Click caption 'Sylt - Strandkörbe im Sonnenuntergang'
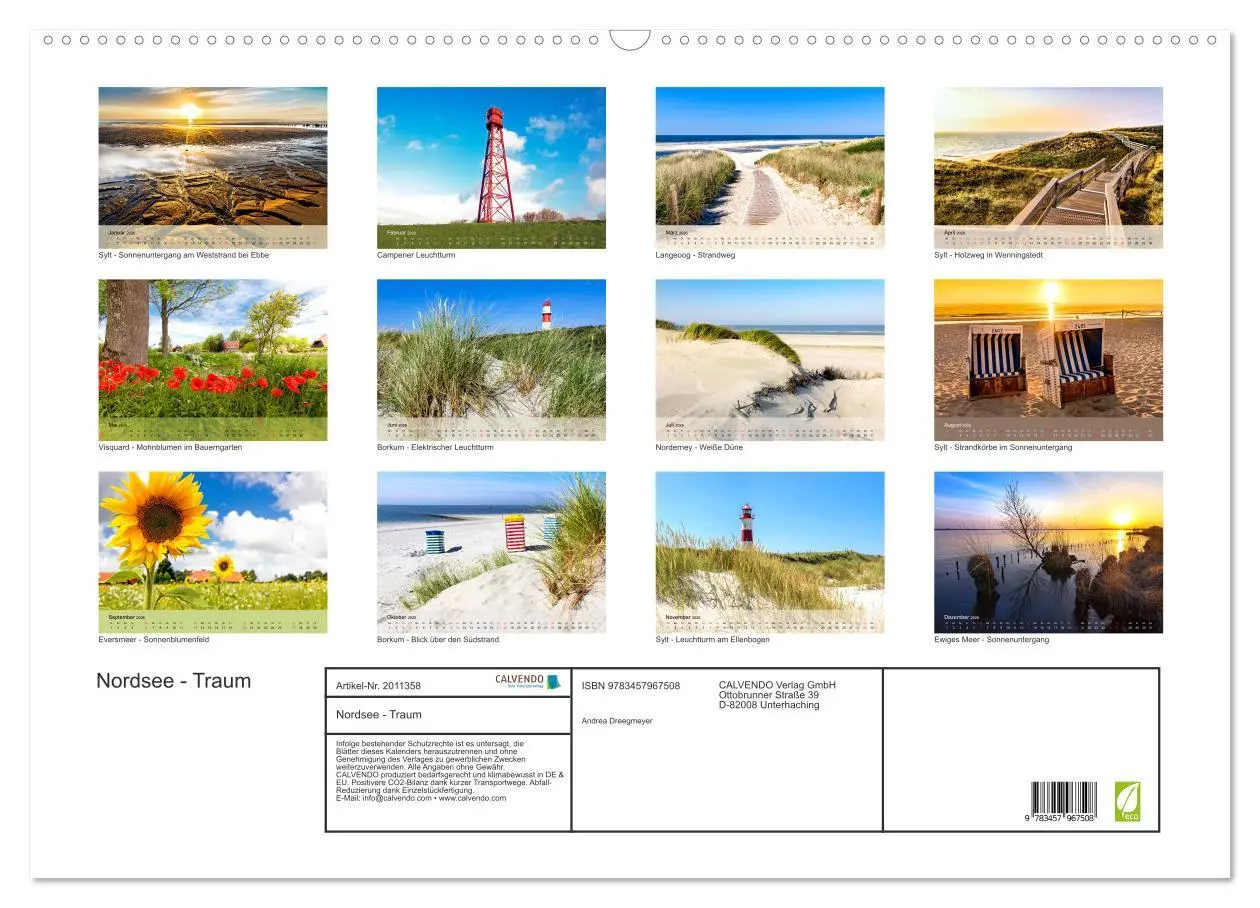 point(1003,447)
